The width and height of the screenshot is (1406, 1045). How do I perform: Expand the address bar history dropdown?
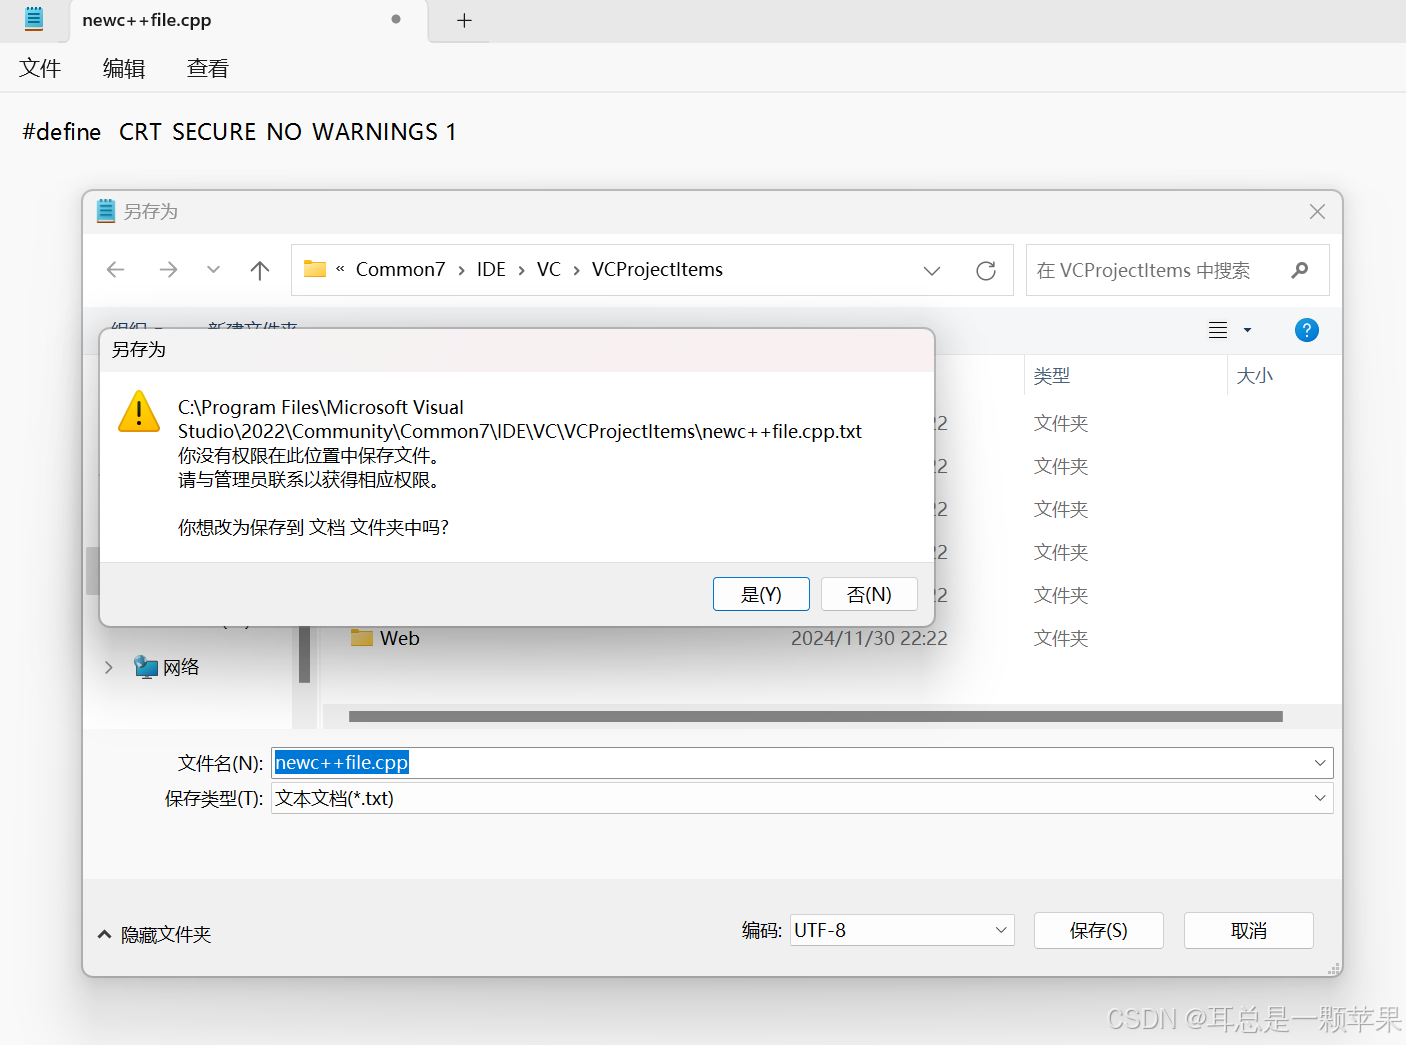click(932, 271)
